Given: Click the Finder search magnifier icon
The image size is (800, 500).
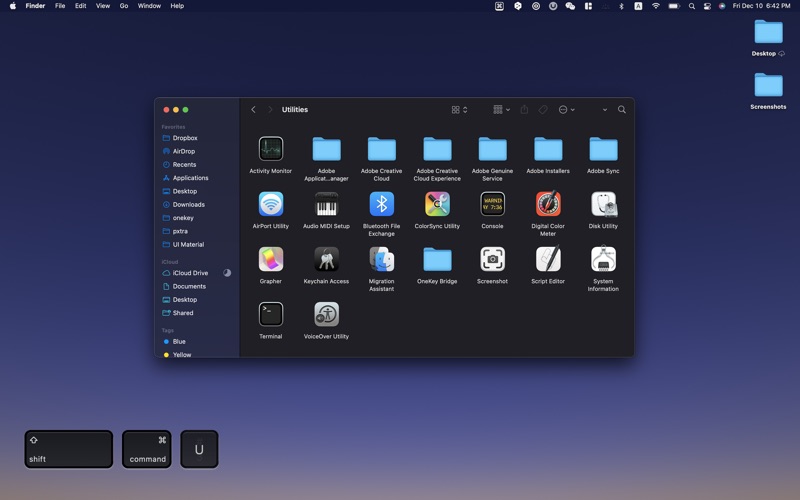Looking at the screenshot, I should click(x=622, y=110).
